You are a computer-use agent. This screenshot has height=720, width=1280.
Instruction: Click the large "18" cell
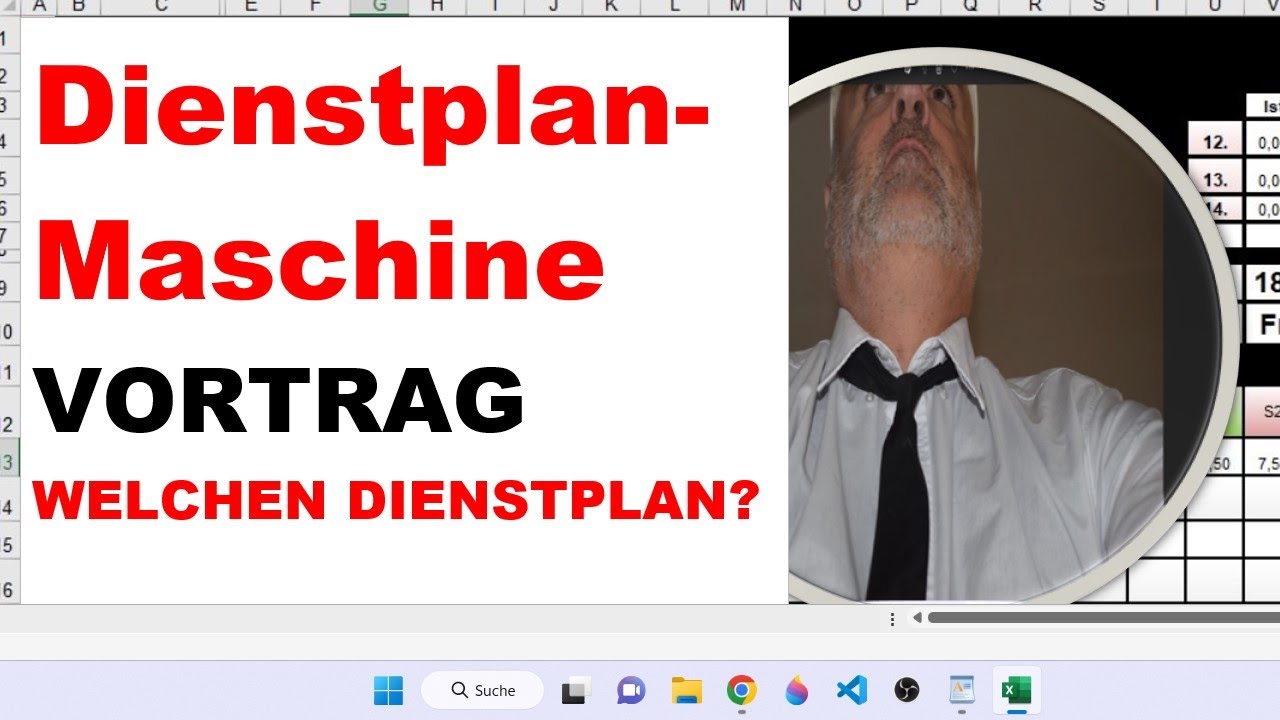tap(1261, 283)
